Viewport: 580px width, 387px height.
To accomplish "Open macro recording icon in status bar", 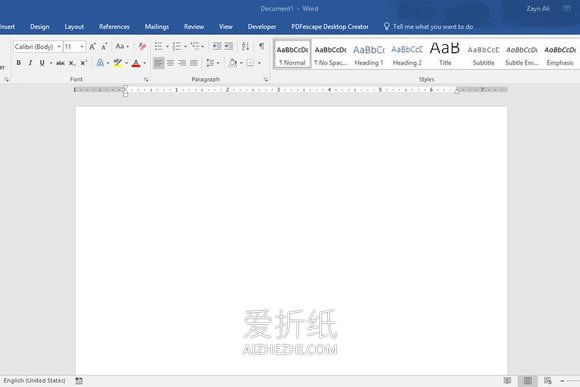I will (x=79, y=381).
